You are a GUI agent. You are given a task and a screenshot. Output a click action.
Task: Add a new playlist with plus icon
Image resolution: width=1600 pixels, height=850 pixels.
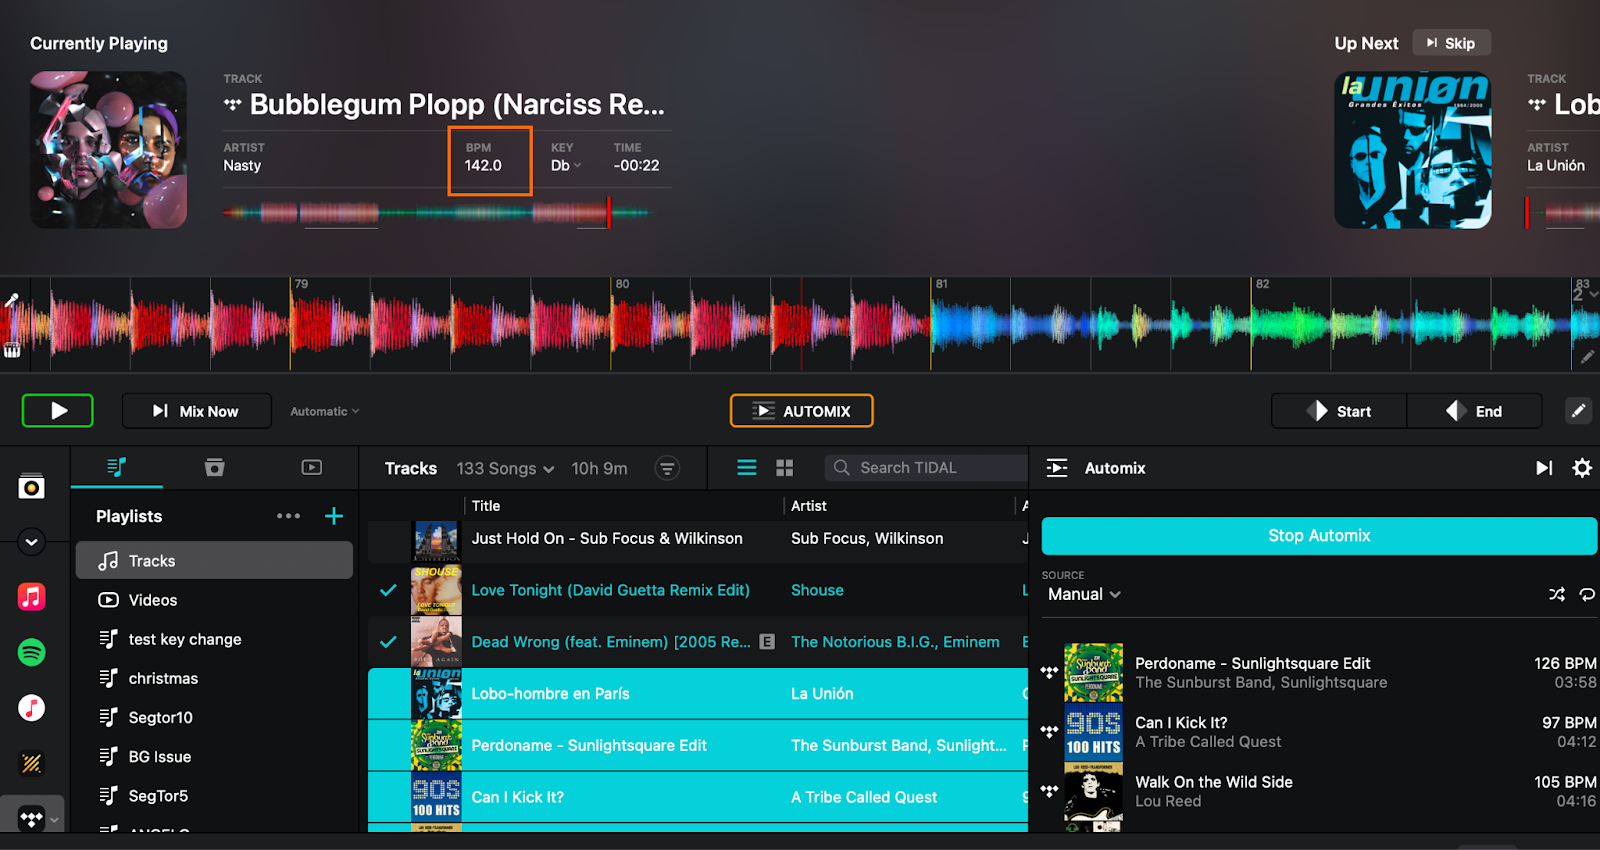coord(334,516)
